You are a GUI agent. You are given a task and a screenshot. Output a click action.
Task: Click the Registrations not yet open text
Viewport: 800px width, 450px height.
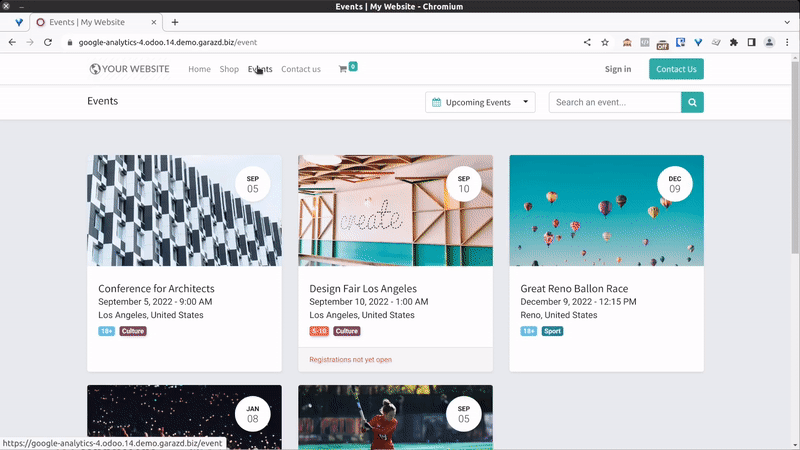point(351,360)
